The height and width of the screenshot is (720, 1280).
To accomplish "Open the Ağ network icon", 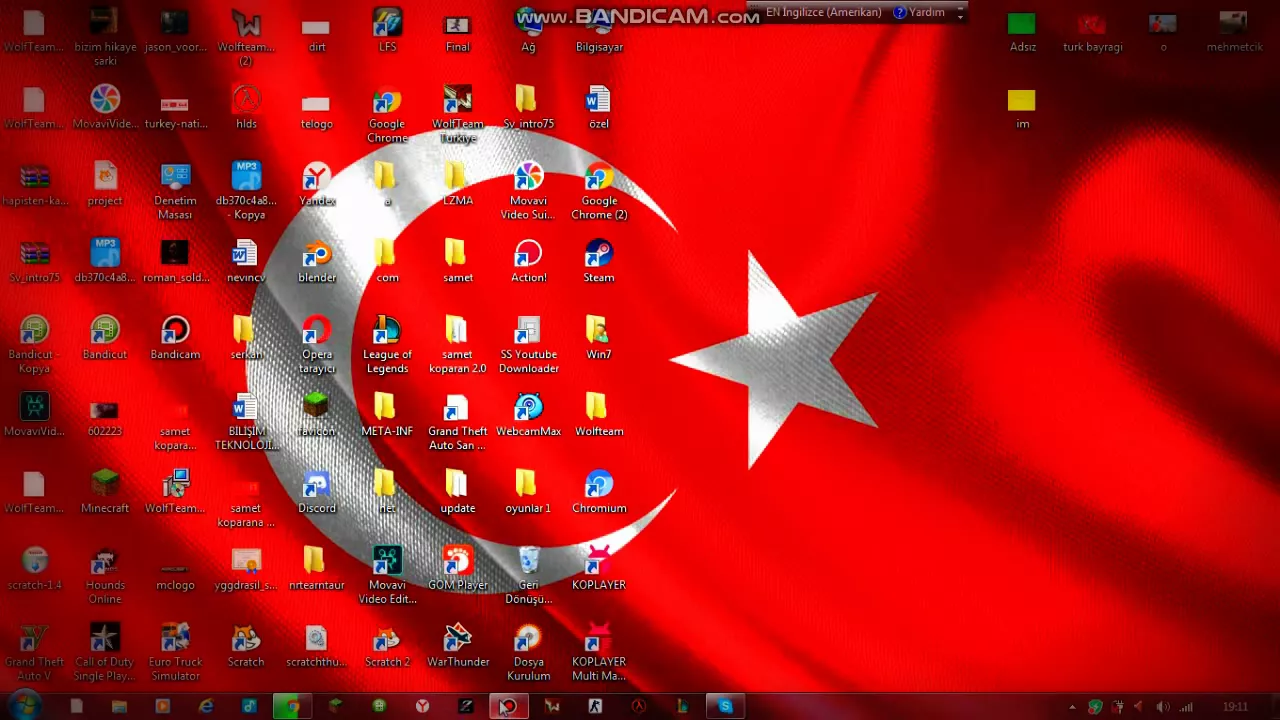I will [x=528, y=30].
